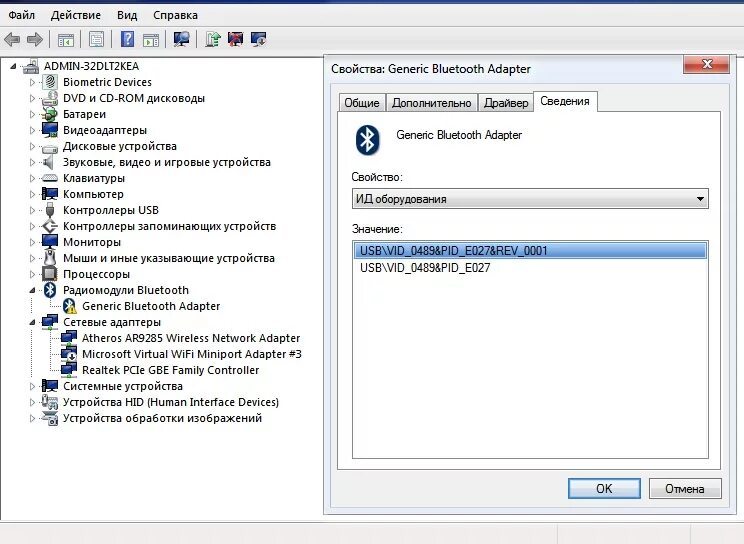Collapse the ADMIN-32DLT2KEA root node

[x=13, y=66]
